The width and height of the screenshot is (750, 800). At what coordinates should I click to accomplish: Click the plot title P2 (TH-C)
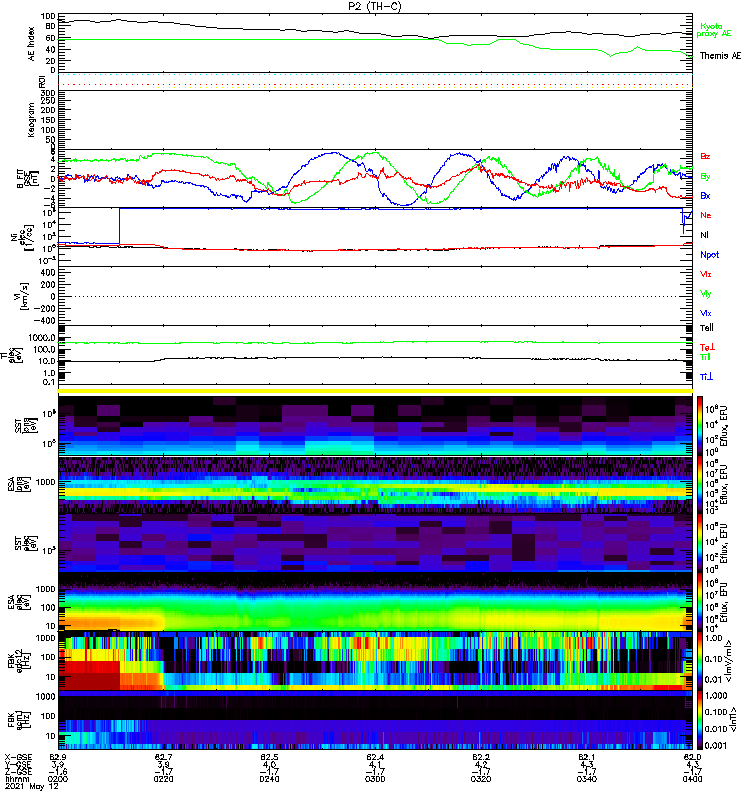[x=374, y=6]
